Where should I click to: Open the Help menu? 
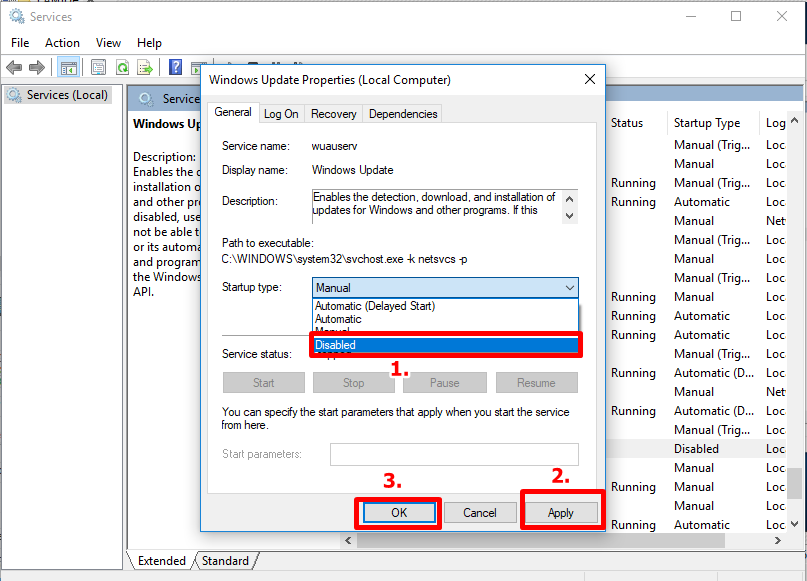coord(149,43)
